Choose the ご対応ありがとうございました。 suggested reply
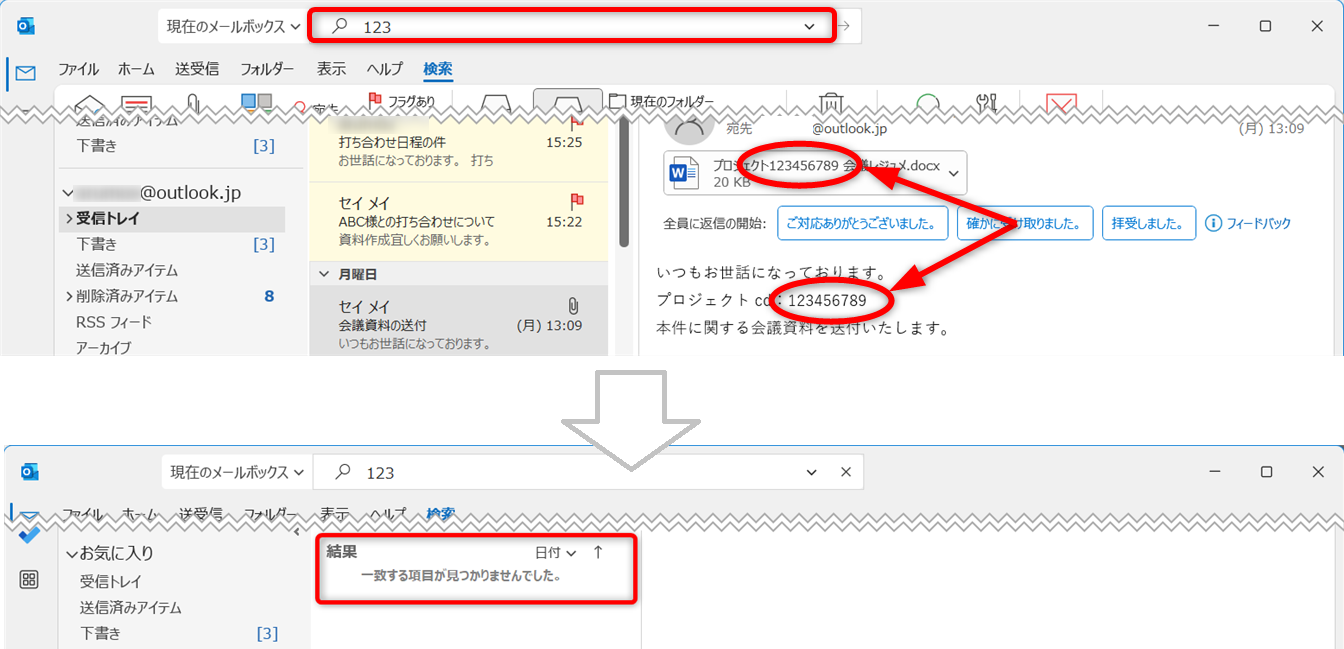 click(862, 223)
